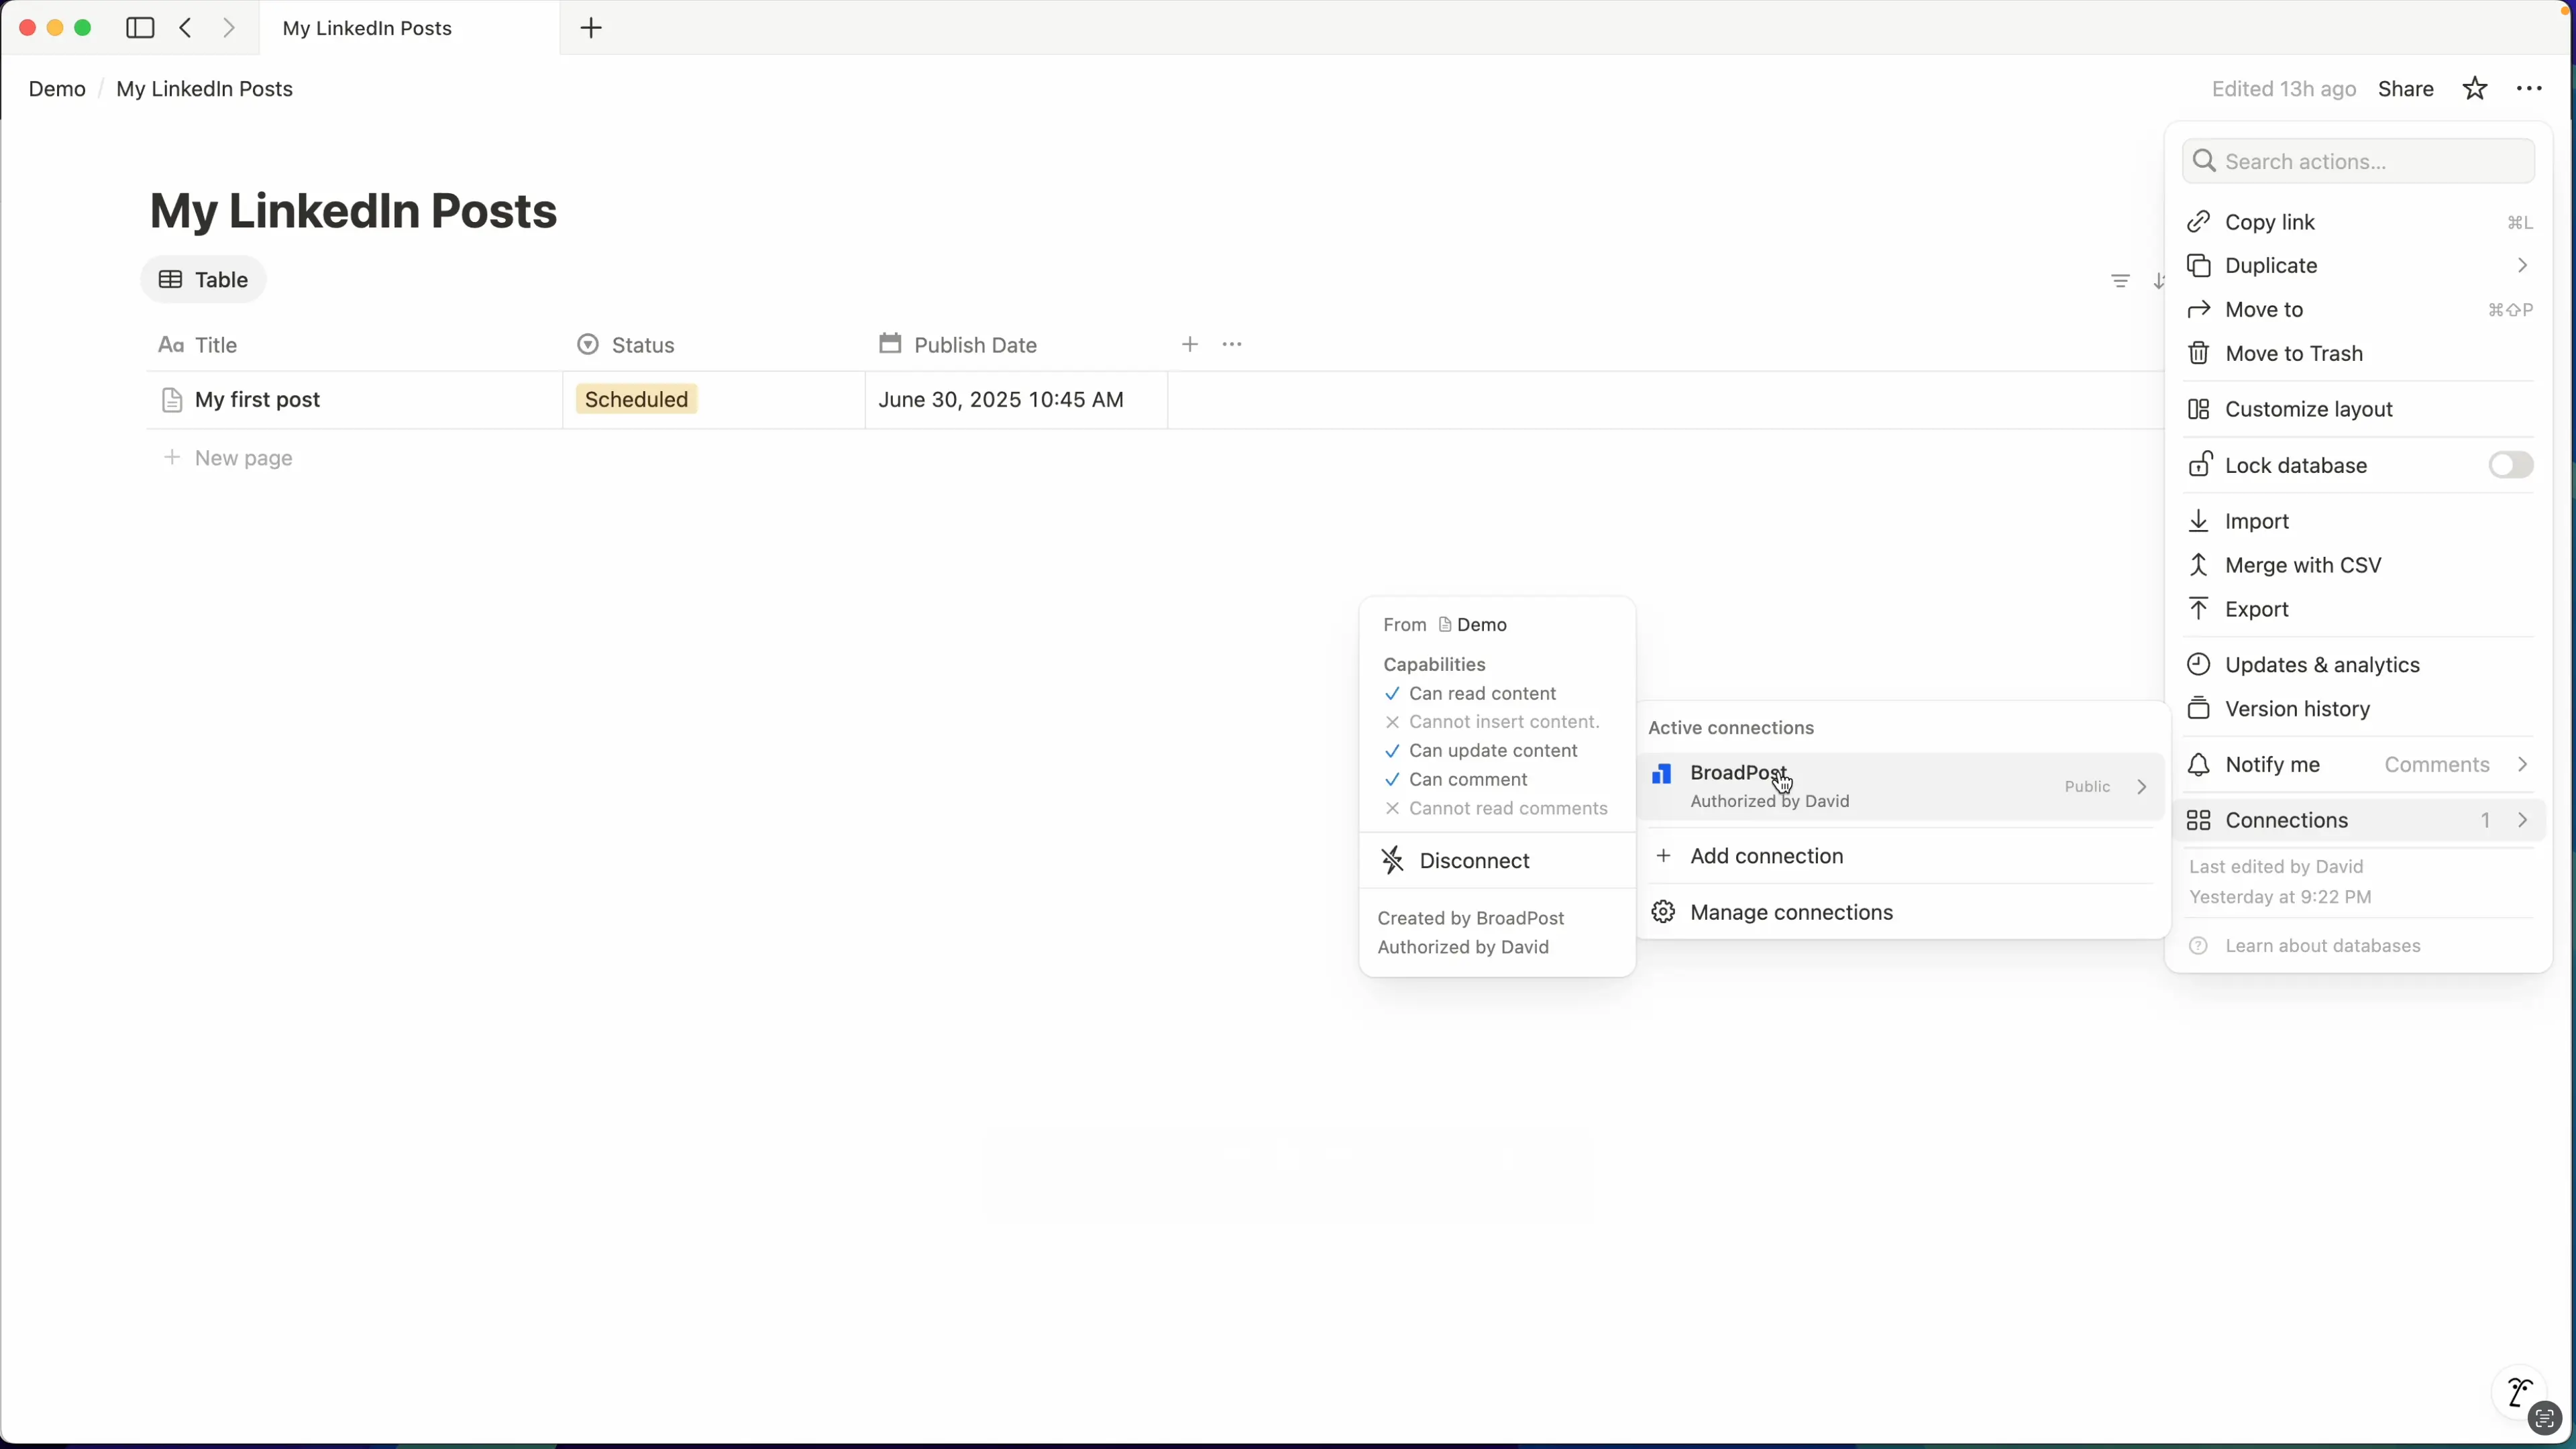Screen dimensions: 2576x1449
Task: Click the back navigation arrow
Action: [x=185, y=28]
